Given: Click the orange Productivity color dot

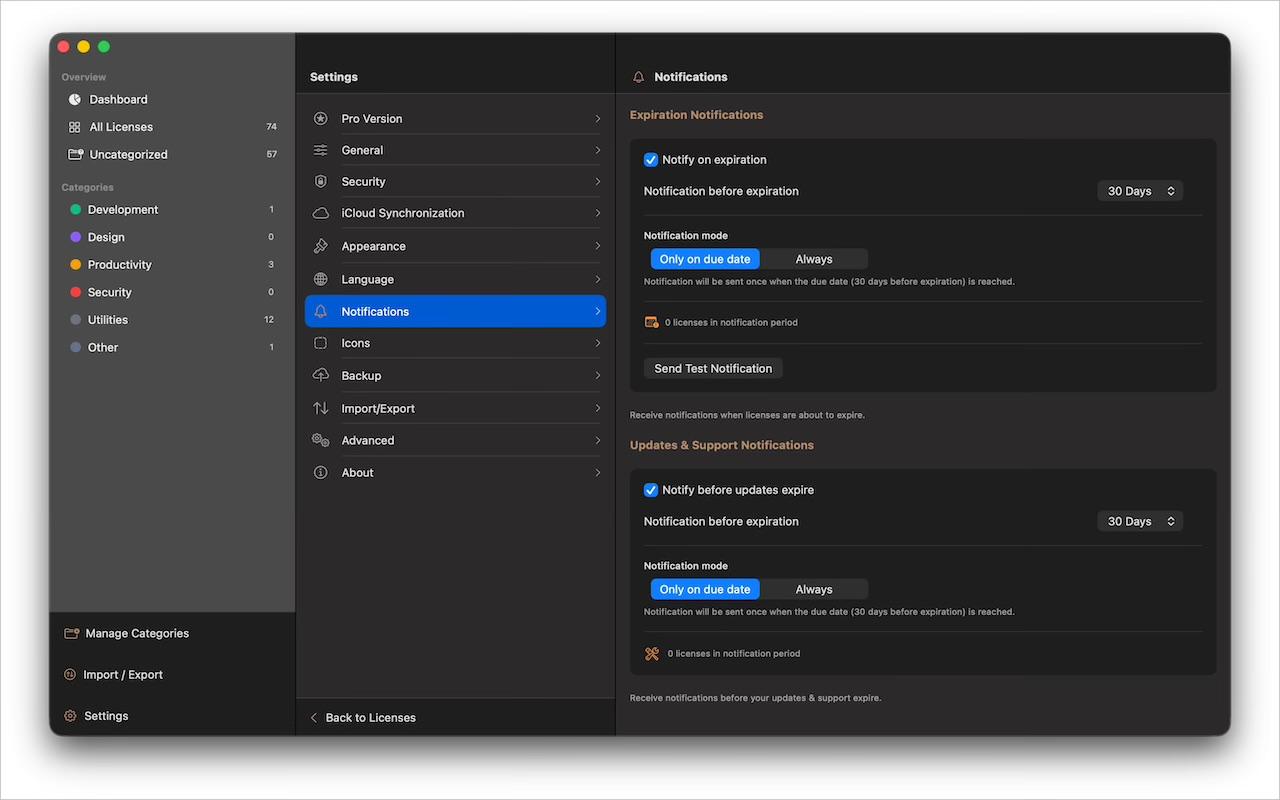Looking at the screenshot, I should tap(75, 265).
